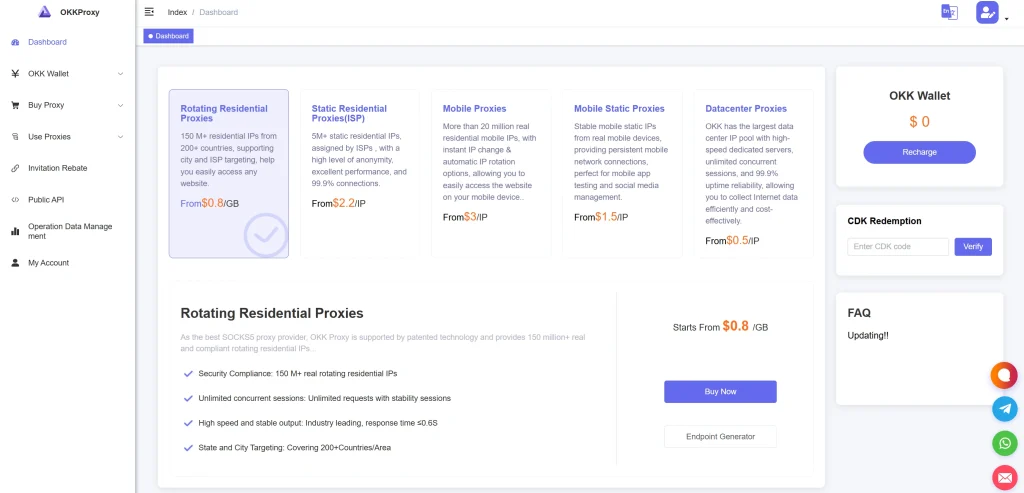Viewport: 1024px width, 493px height.
Task: Select the Static Residential Proxies(ISP) card
Action: (x=359, y=173)
